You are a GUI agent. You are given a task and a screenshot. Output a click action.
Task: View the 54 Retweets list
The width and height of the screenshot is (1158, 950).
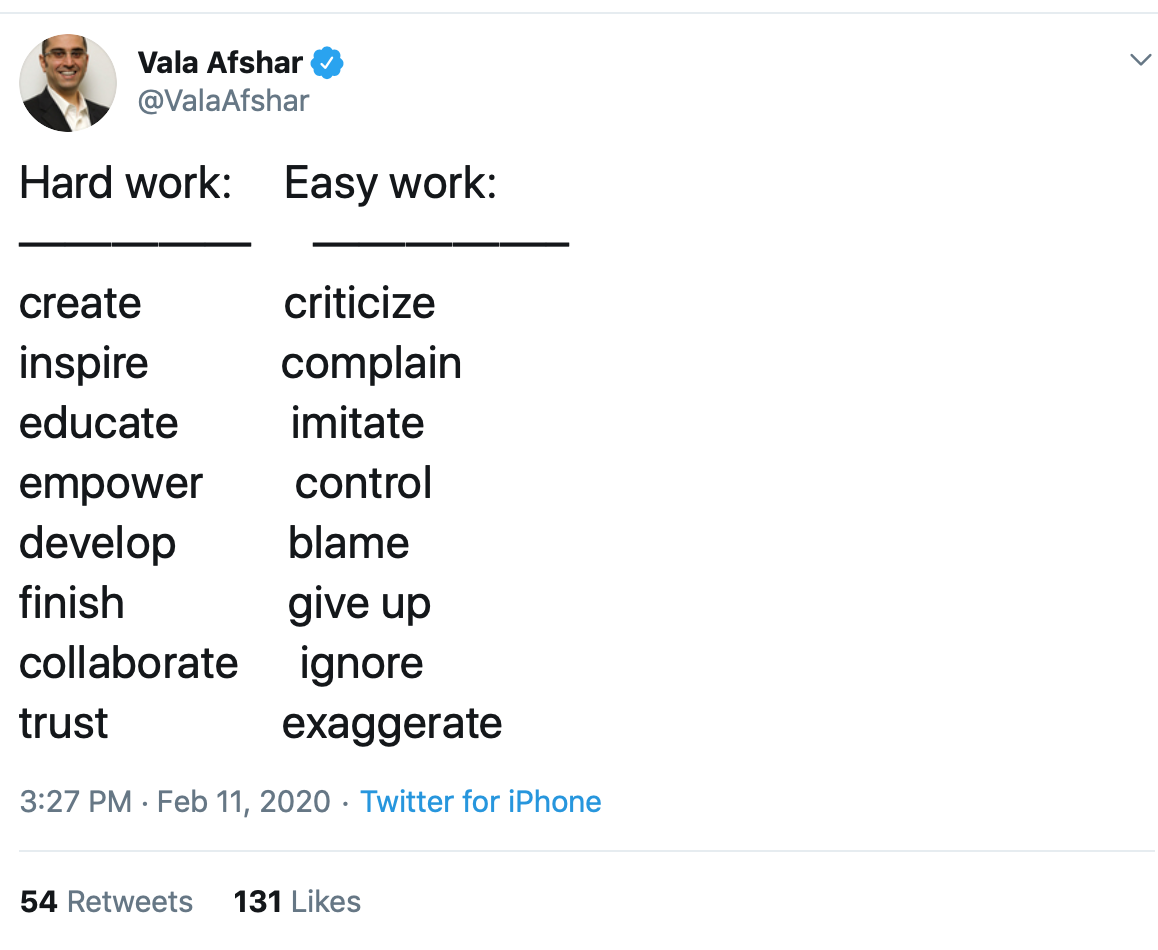click(106, 902)
